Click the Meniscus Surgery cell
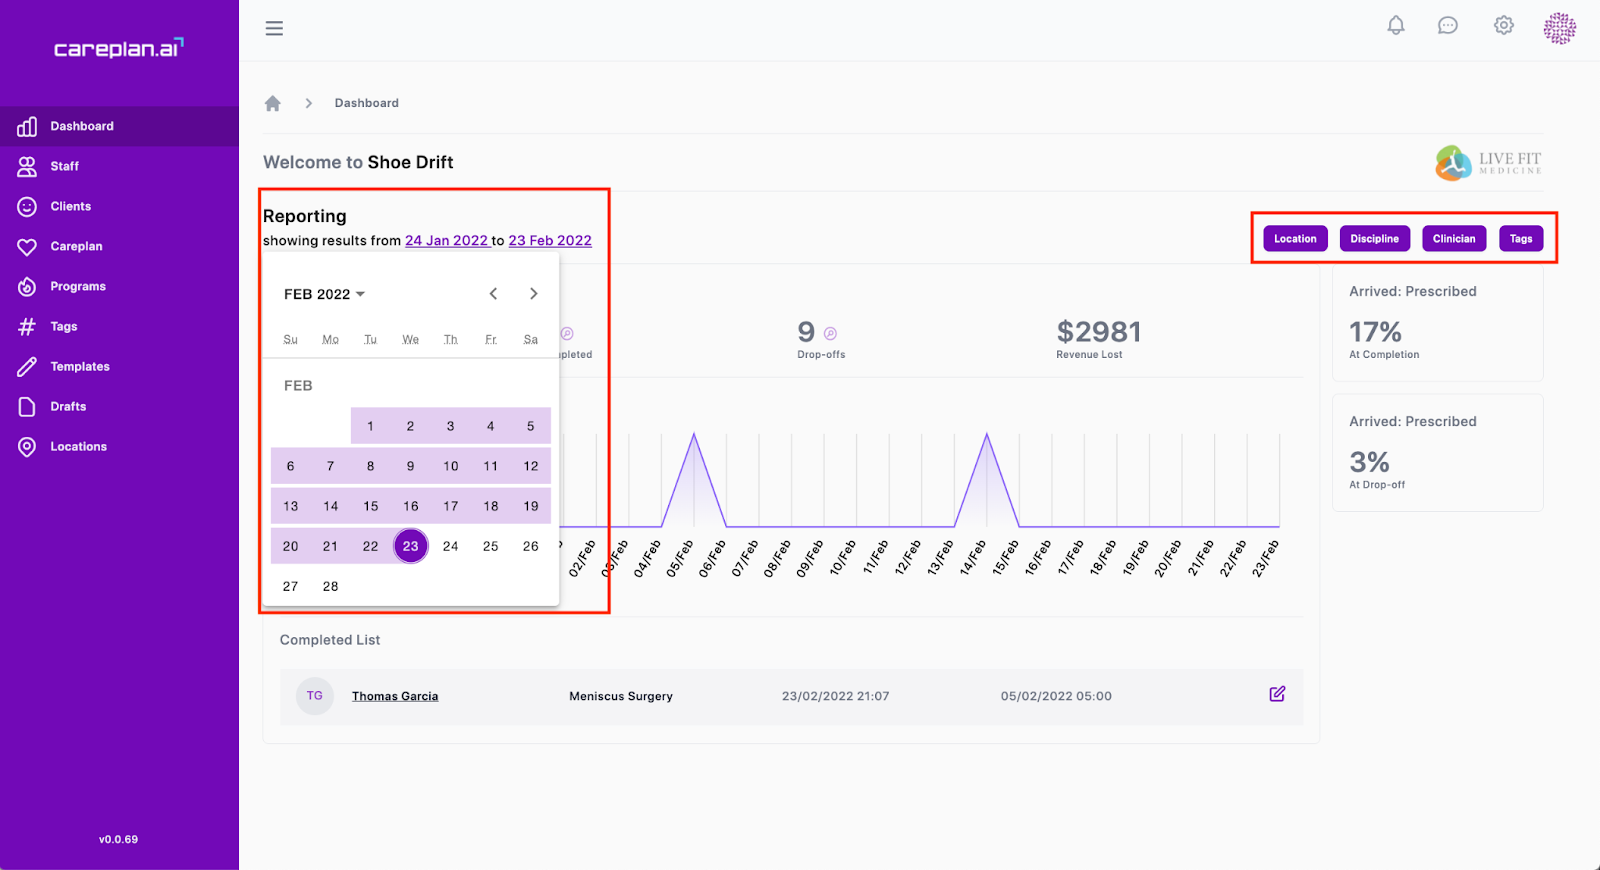 tap(621, 696)
